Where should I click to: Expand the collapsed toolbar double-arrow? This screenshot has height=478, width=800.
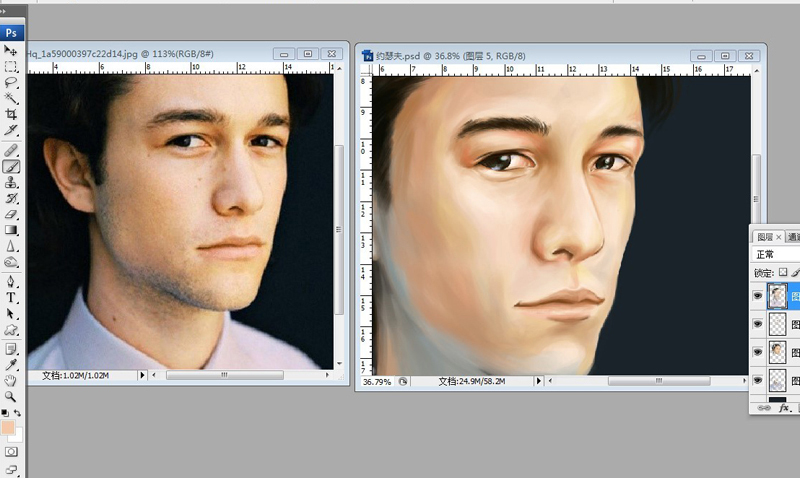[4, 10]
